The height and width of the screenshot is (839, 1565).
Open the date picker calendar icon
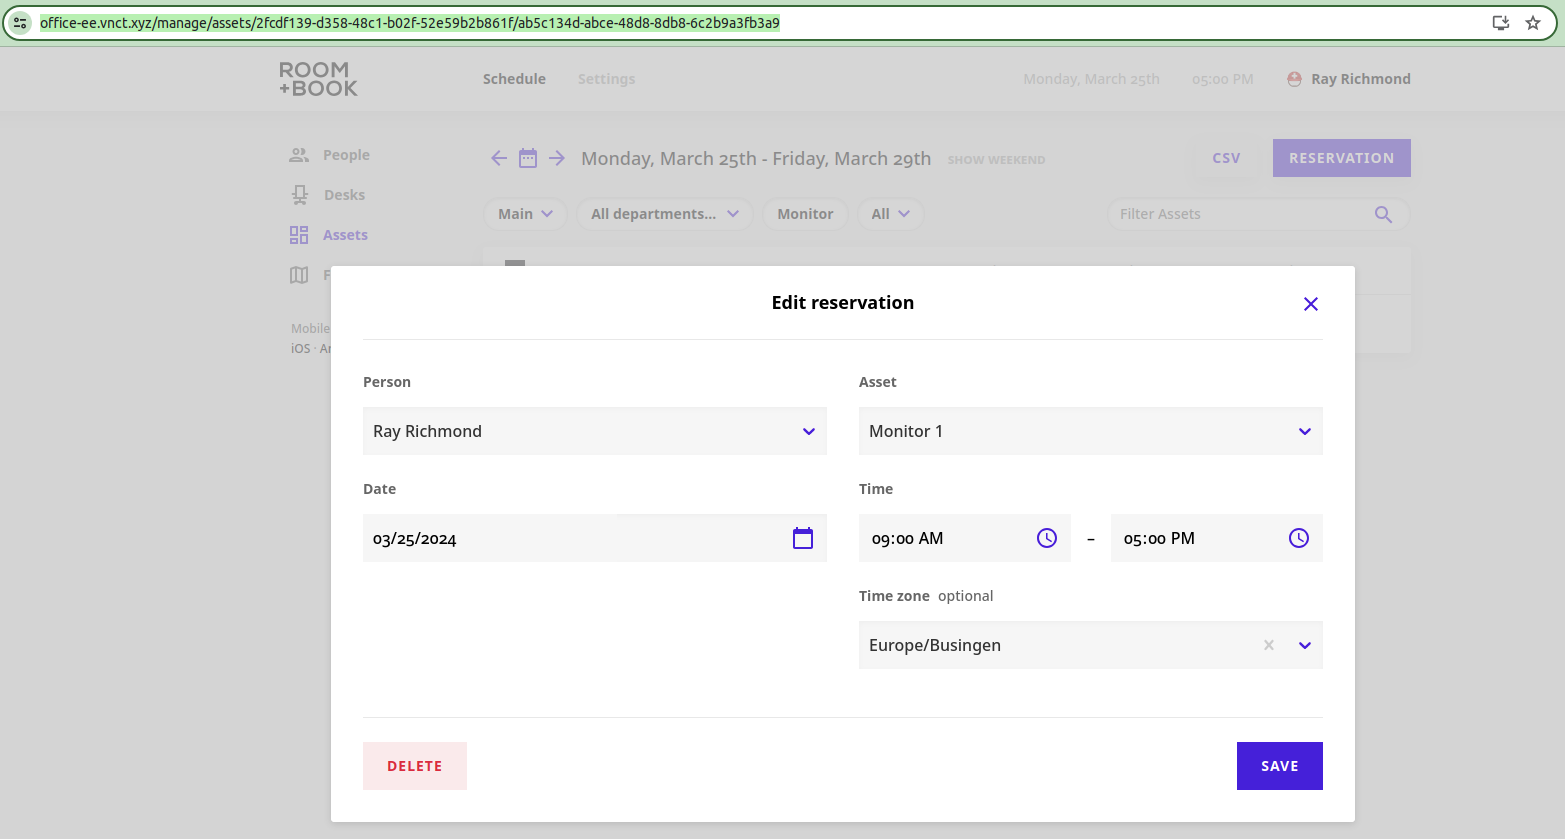tap(803, 538)
